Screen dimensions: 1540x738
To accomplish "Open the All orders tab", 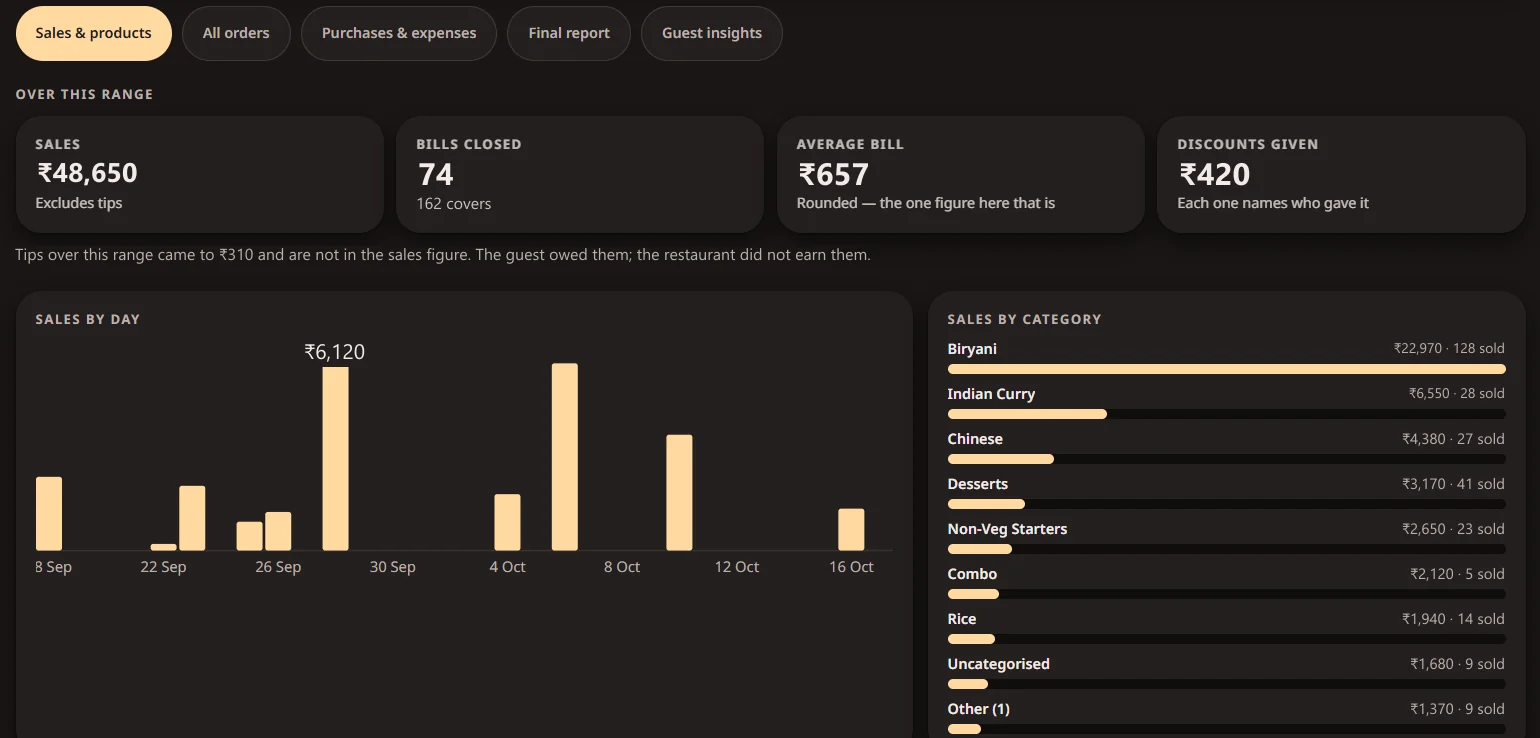I will click(x=236, y=33).
